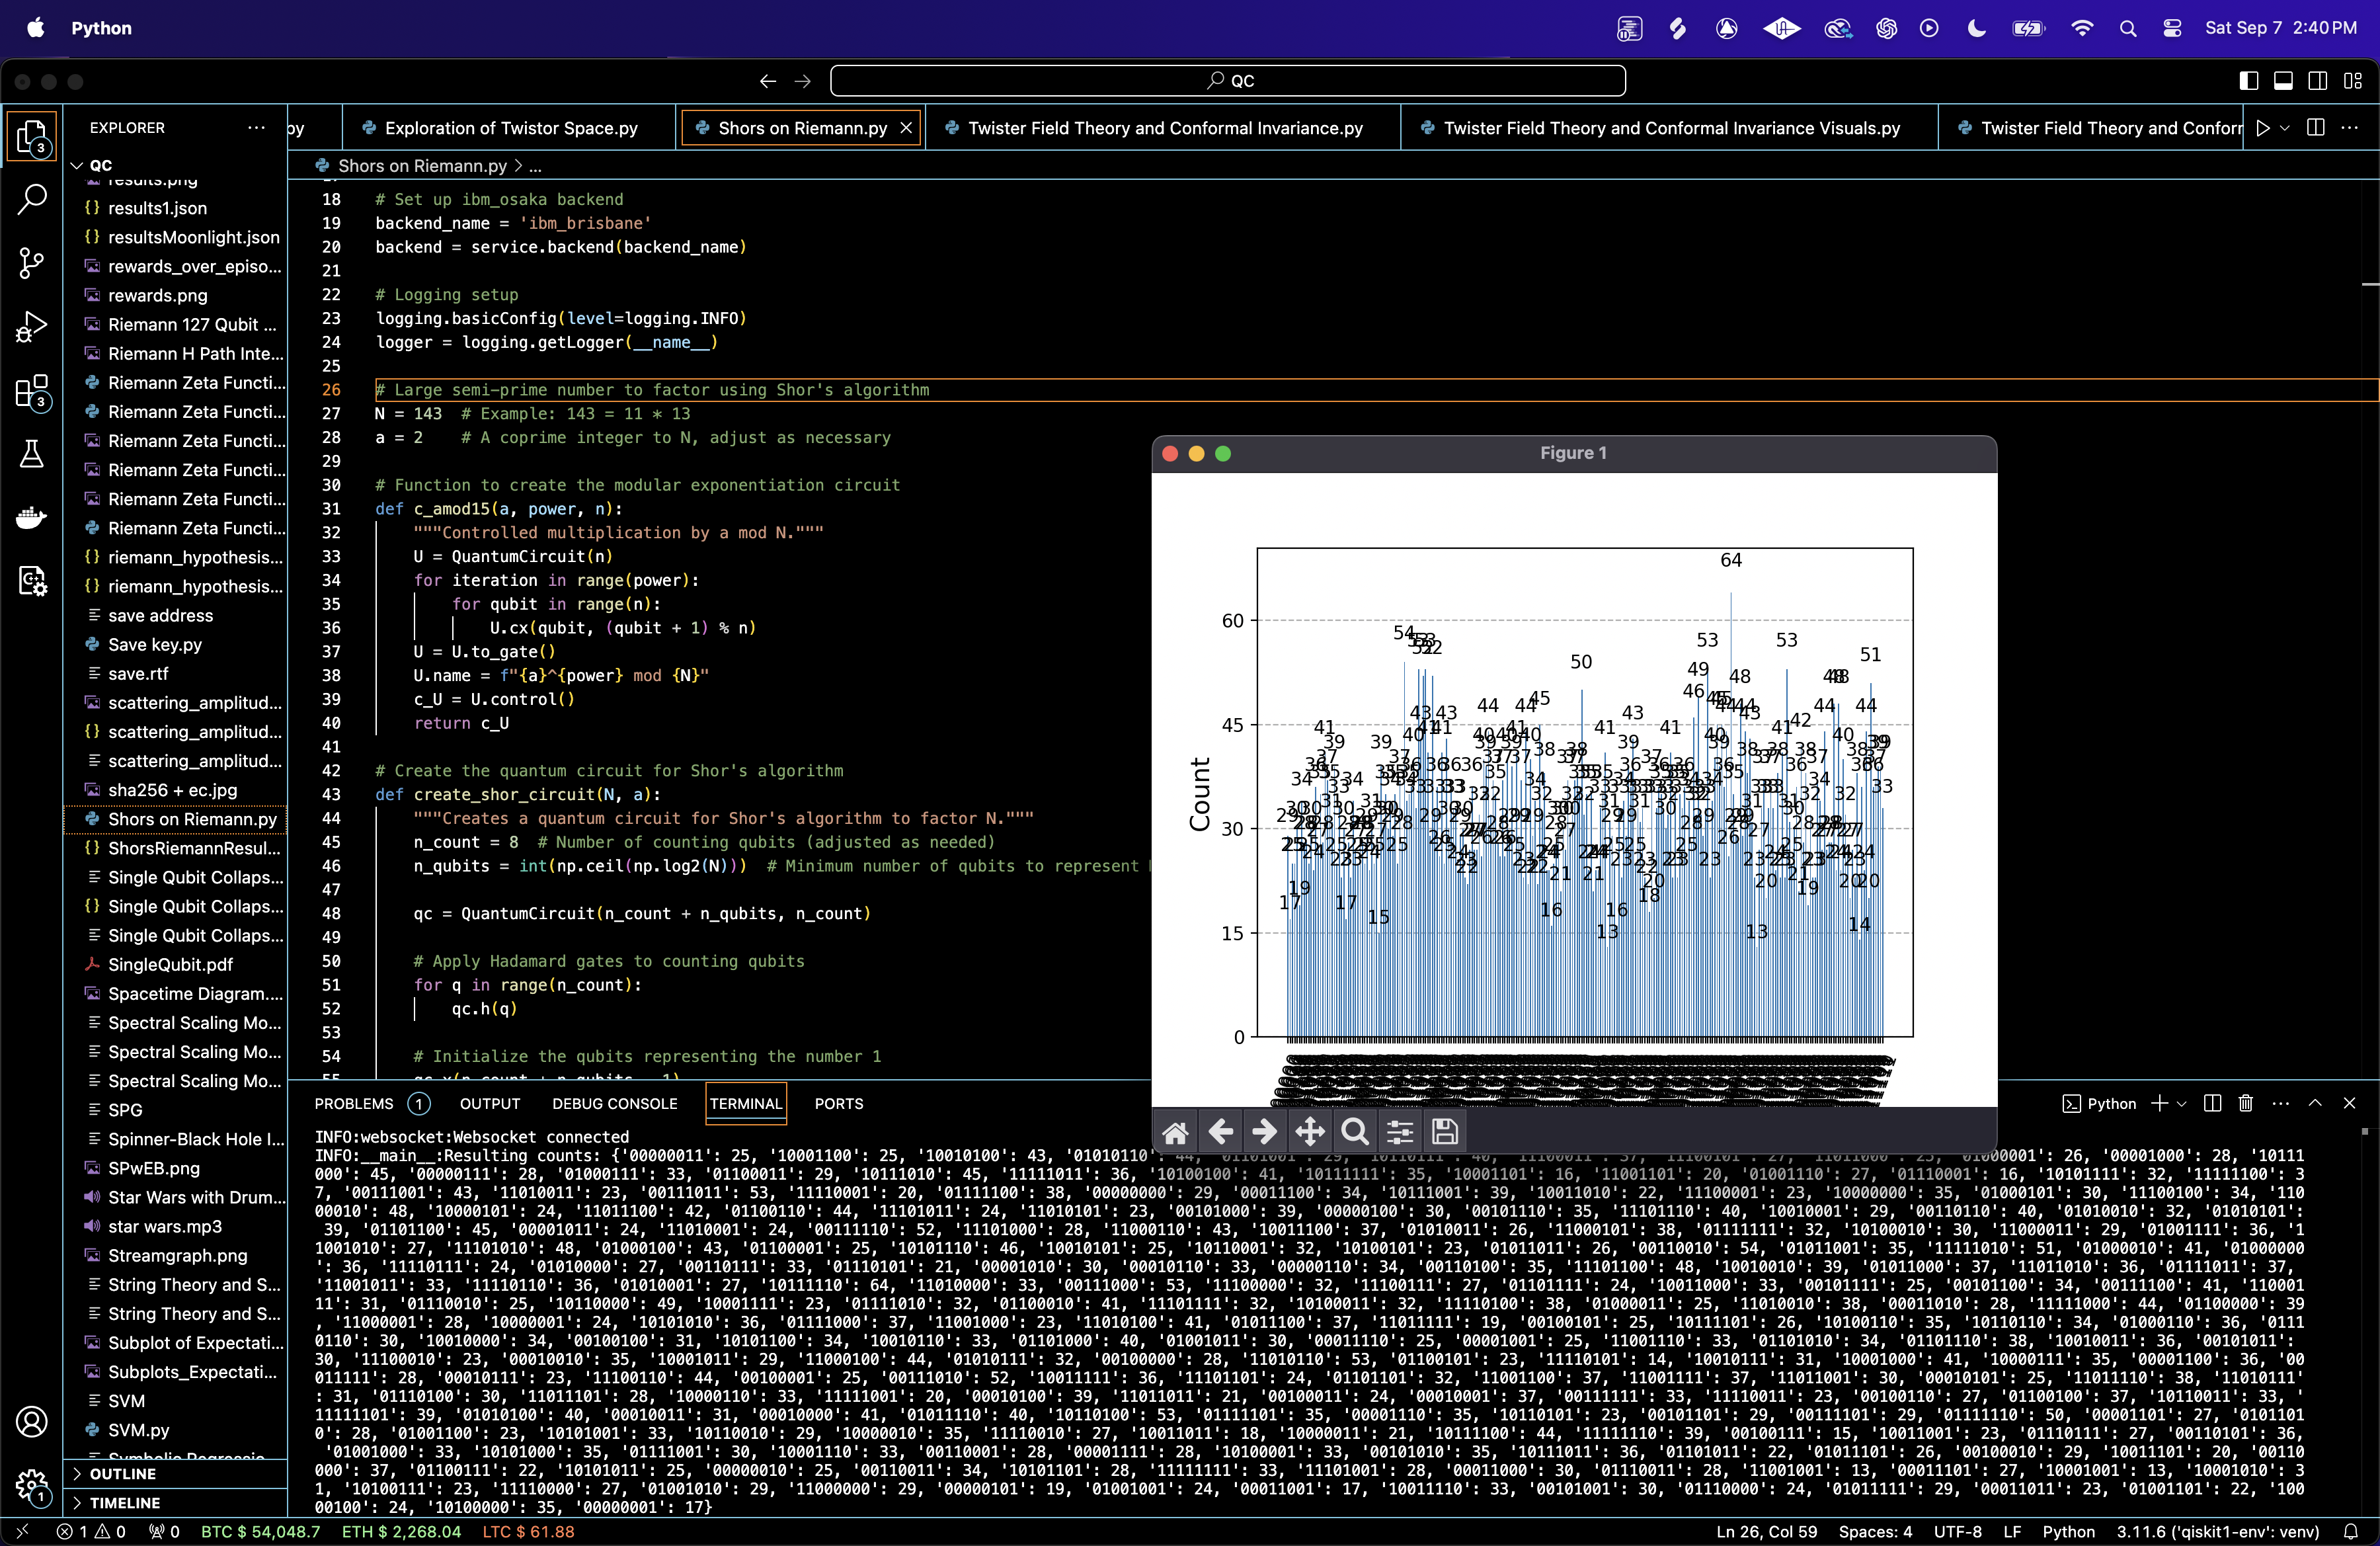Navigate back with the arrow near search
Image resolution: width=2380 pixels, height=1546 pixels.
[x=767, y=81]
